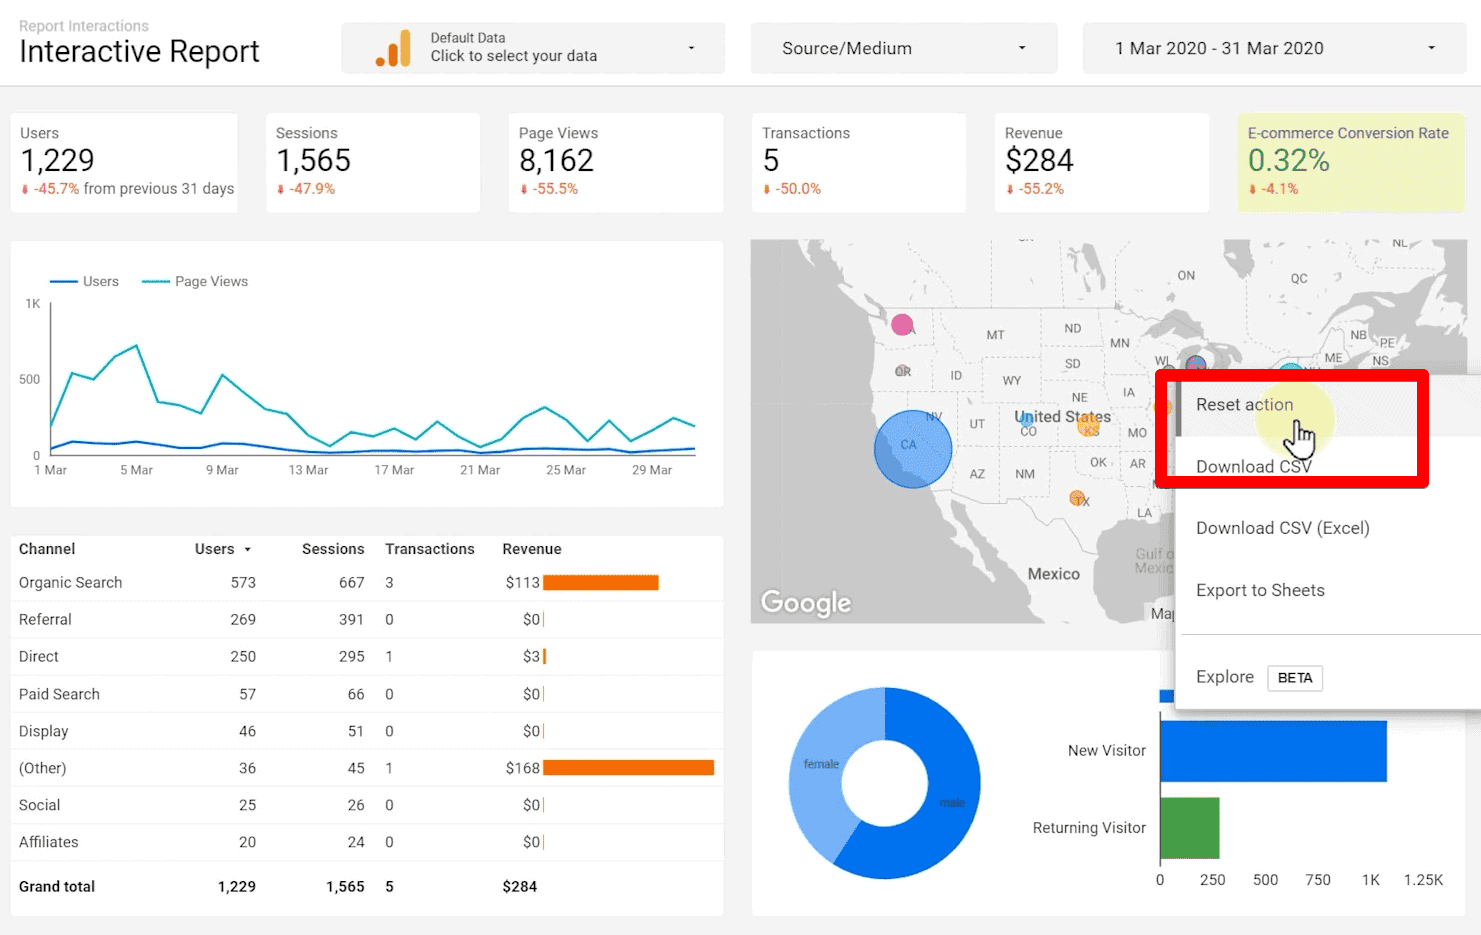Screen dimensions: 1481x935
Task: Choose Export to Sheets from the menu
Action: (1260, 590)
